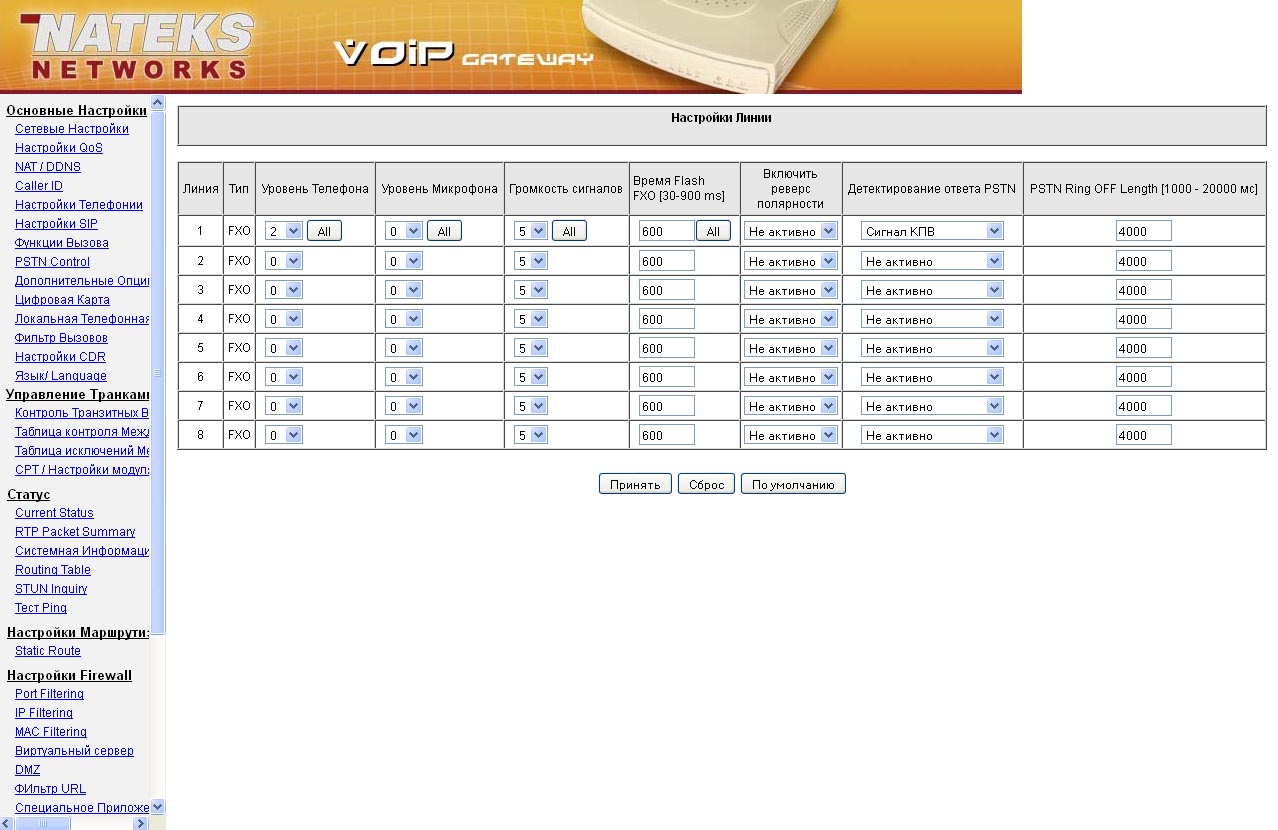The height and width of the screenshot is (830, 1278).
Task: Open Сетевые Настройки in the sidebar
Action: (72, 129)
